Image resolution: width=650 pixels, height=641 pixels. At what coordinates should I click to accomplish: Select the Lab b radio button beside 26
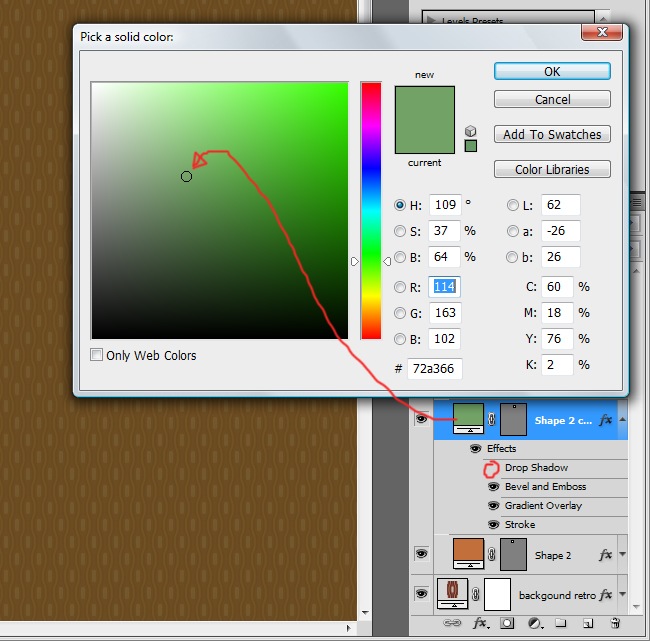(x=512, y=257)
